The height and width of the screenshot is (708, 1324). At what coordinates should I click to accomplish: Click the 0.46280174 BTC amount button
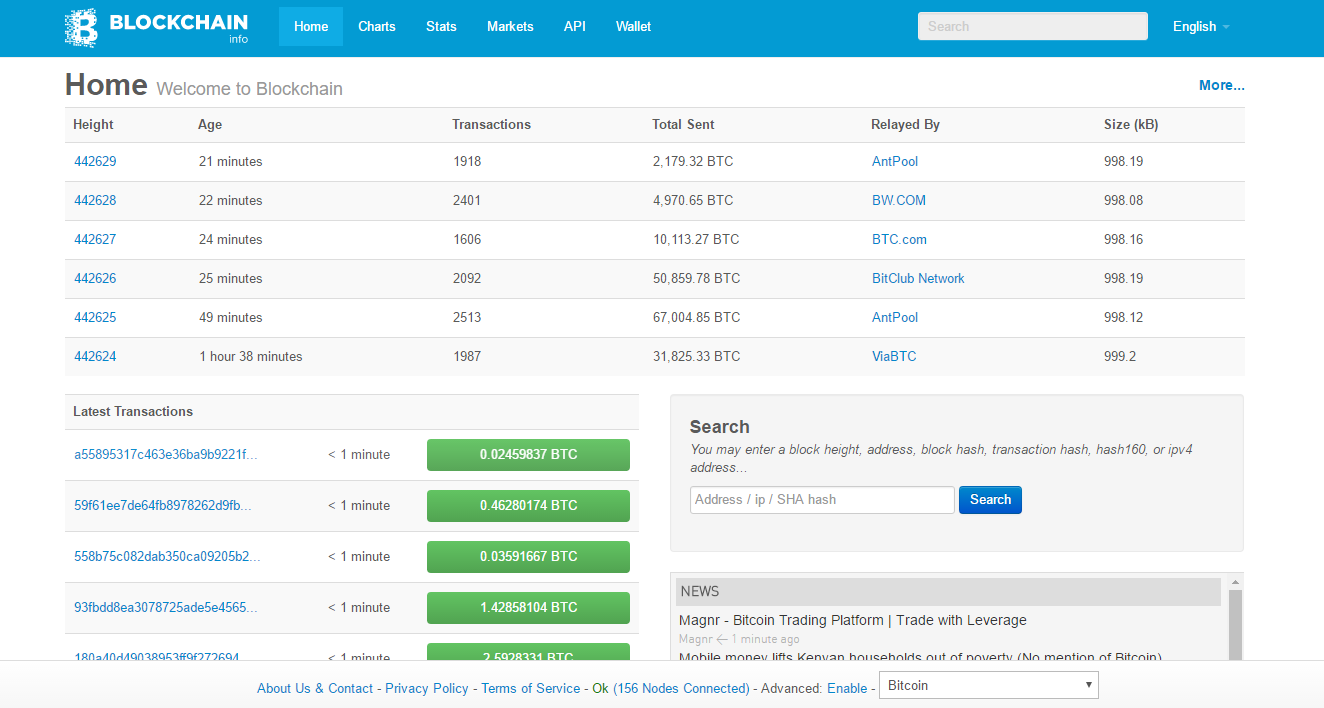click(528, 505)
